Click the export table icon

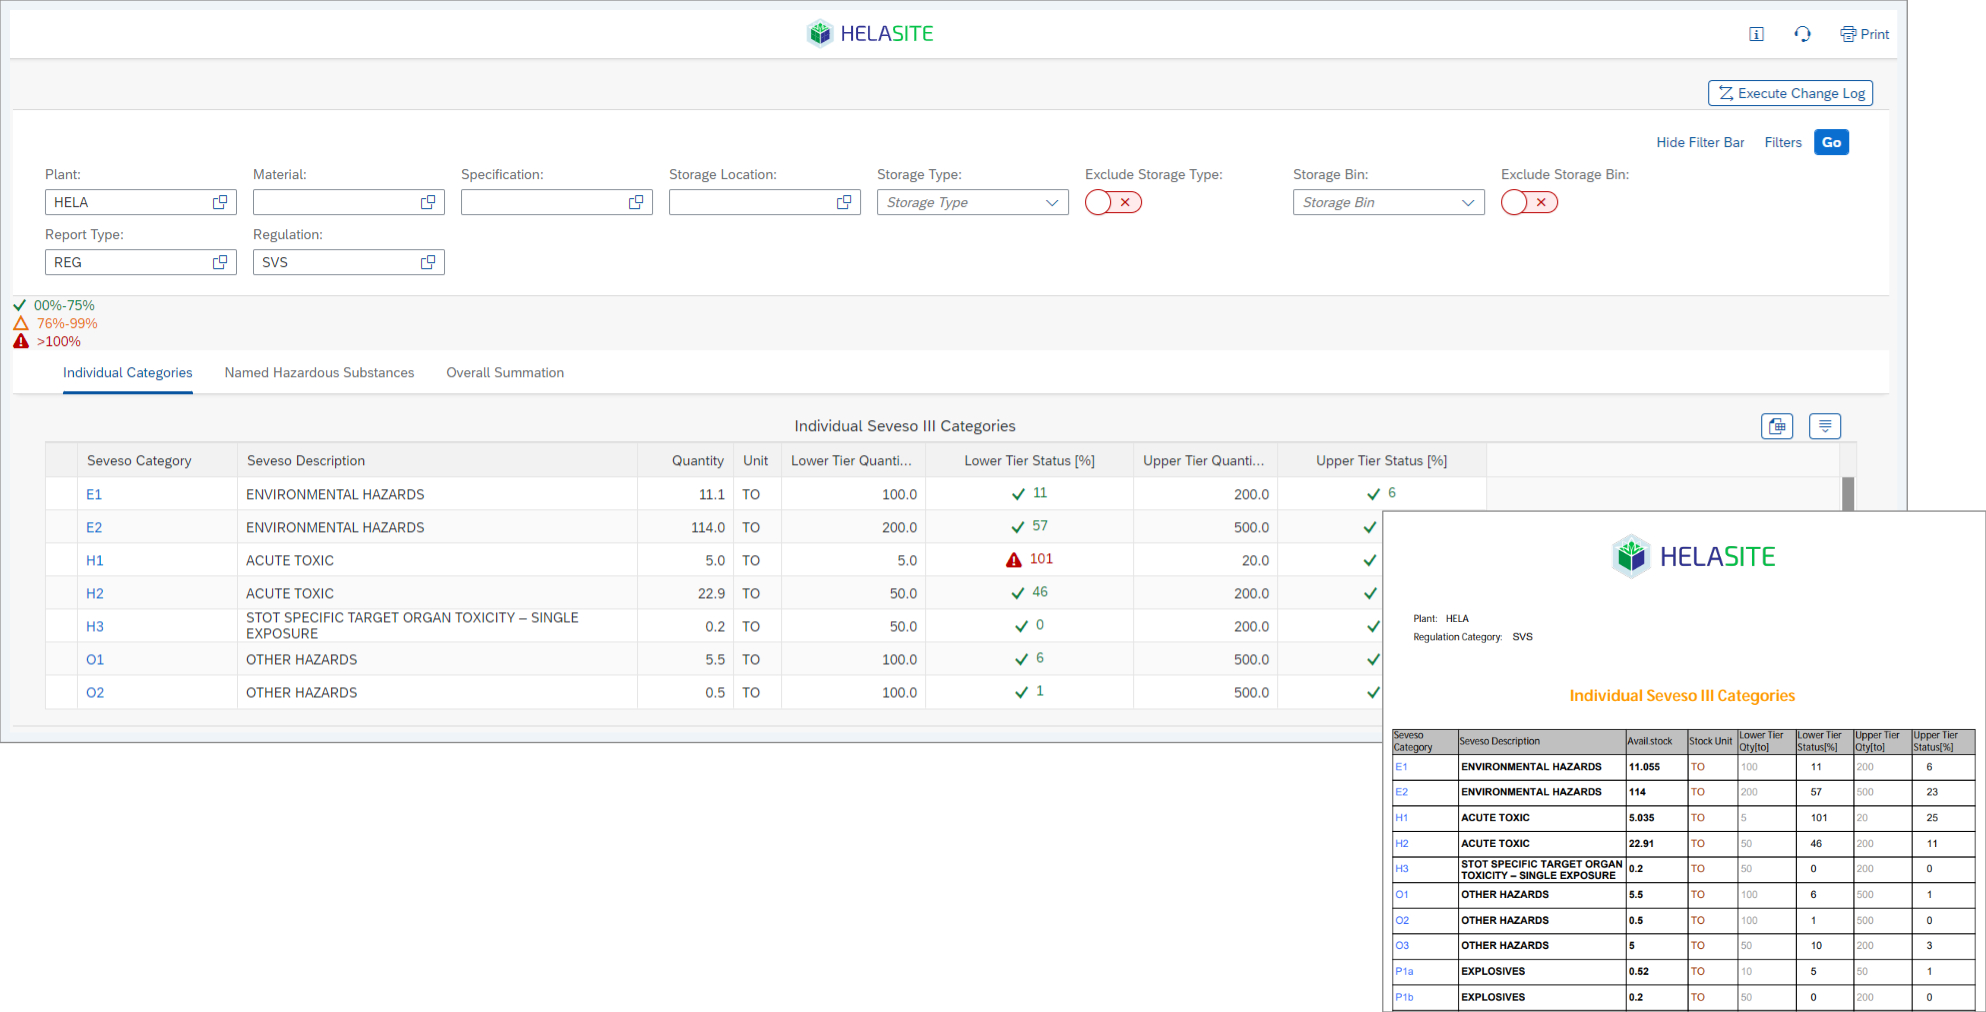click(1777, 426)
